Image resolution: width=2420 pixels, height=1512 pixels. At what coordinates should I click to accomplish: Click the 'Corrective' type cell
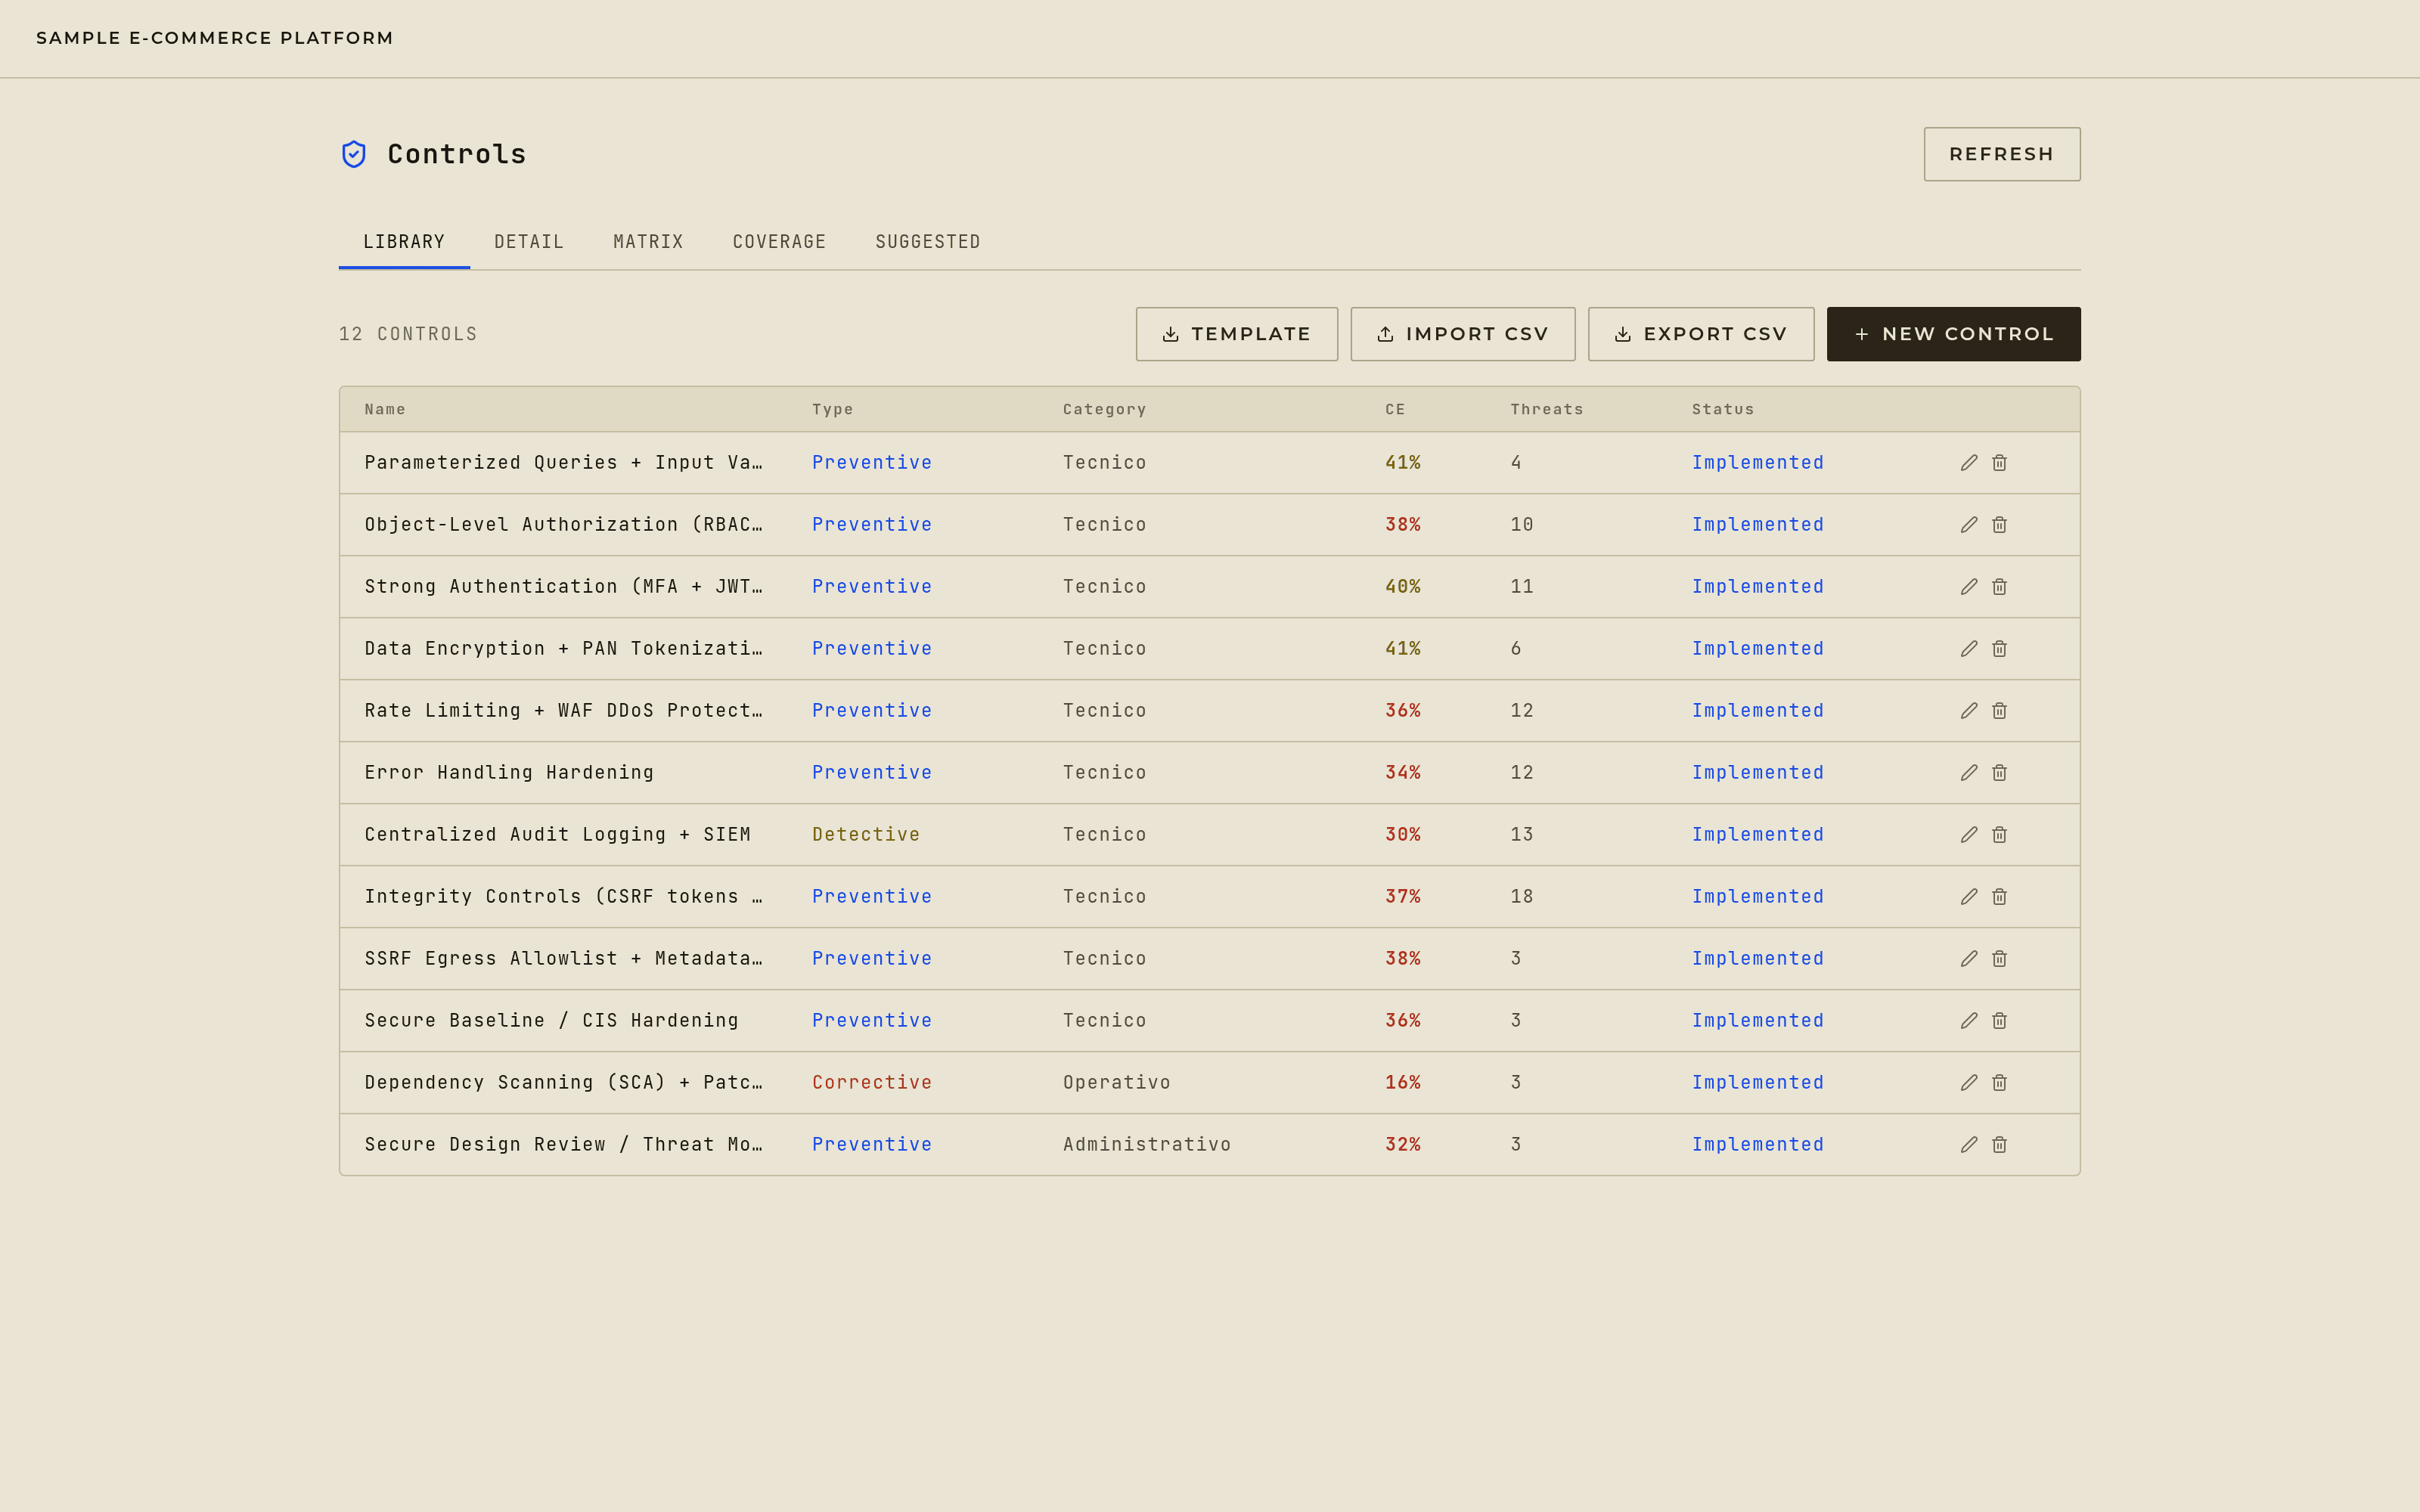[871, 1083]
